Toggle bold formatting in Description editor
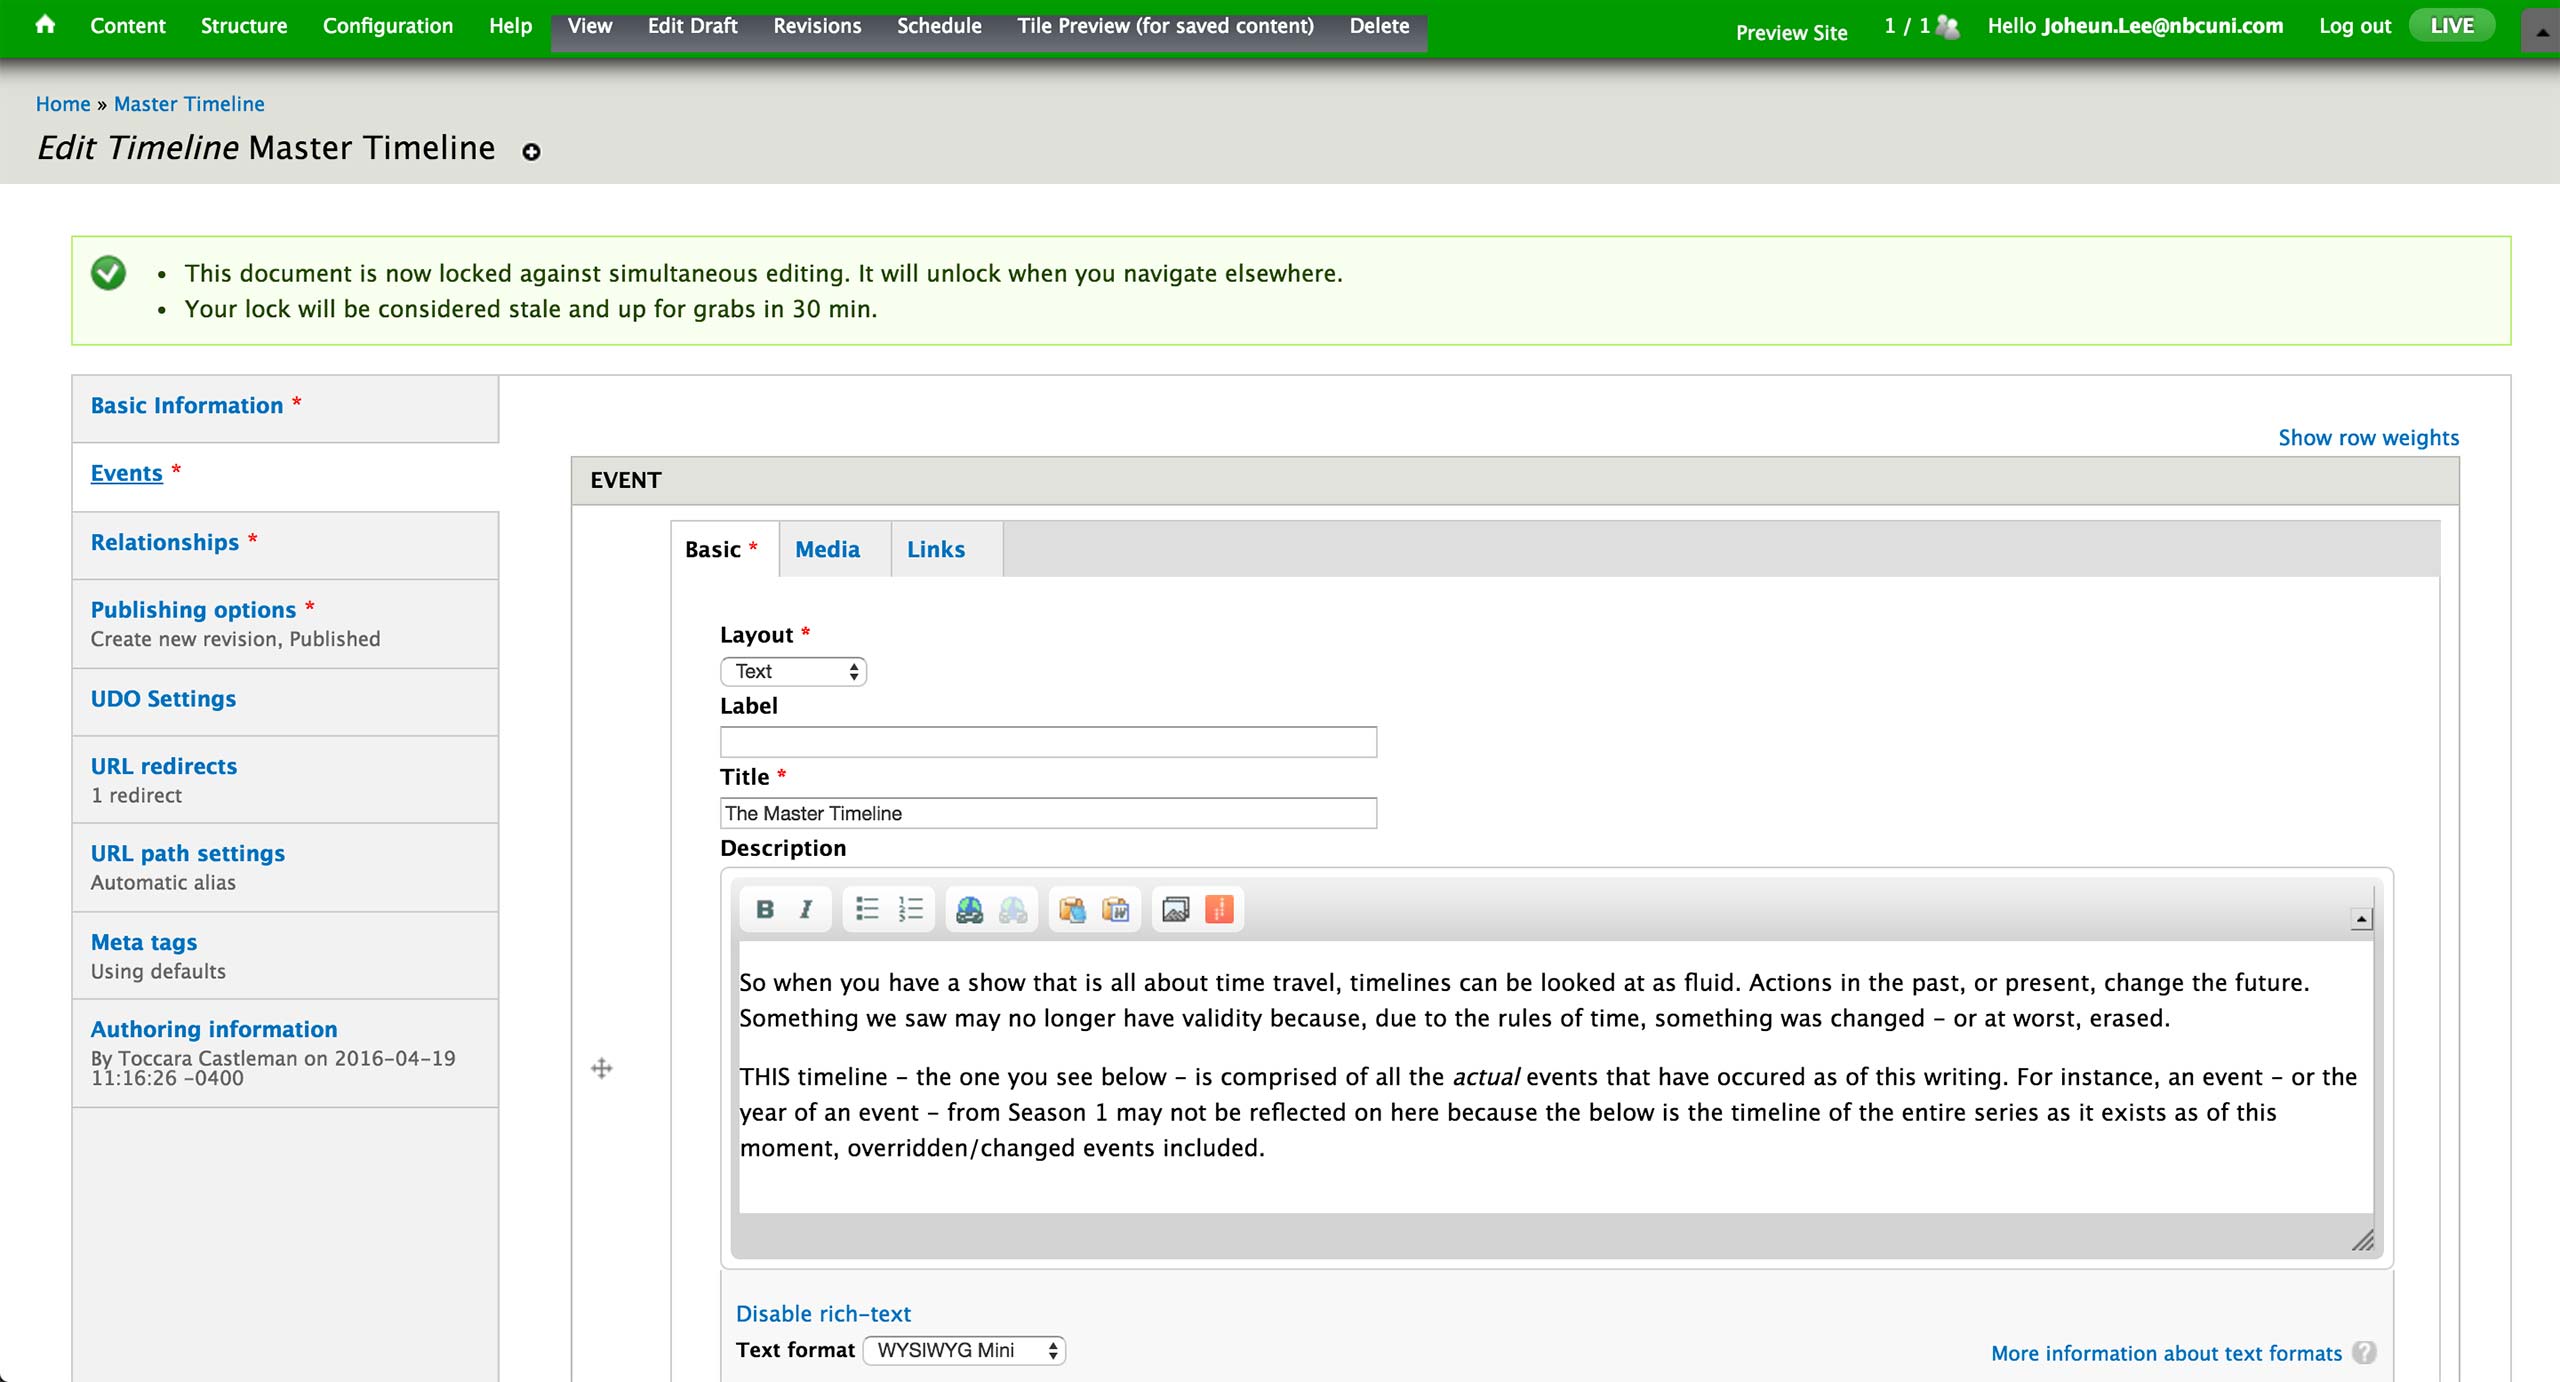 click(x=765, y=909)
